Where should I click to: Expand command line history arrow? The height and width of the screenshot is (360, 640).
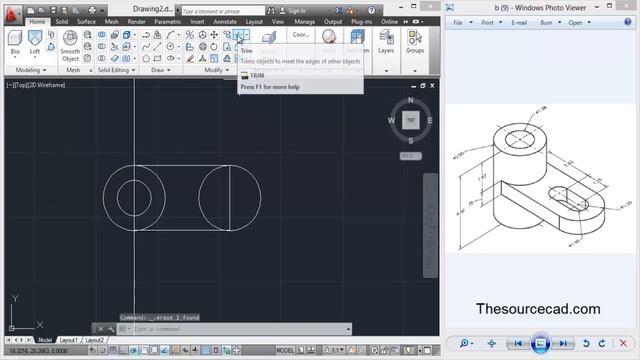pos(348,329)
